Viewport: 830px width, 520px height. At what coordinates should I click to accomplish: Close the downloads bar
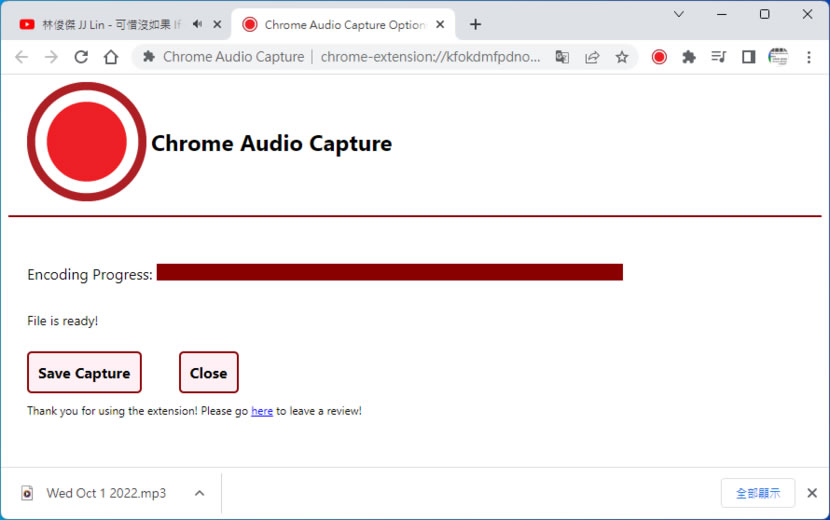[812, 493]
